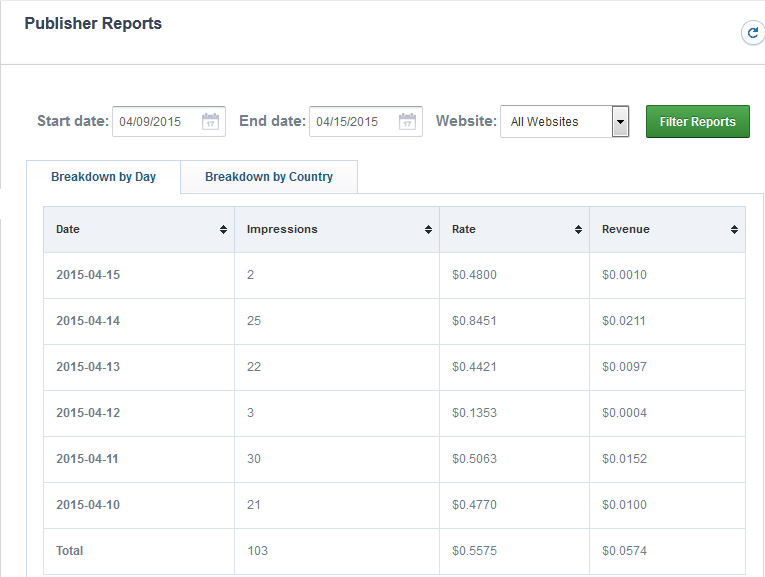765x577 pixels.
Task: Click the Revenue column header text
Action: (x=626, y=229)
